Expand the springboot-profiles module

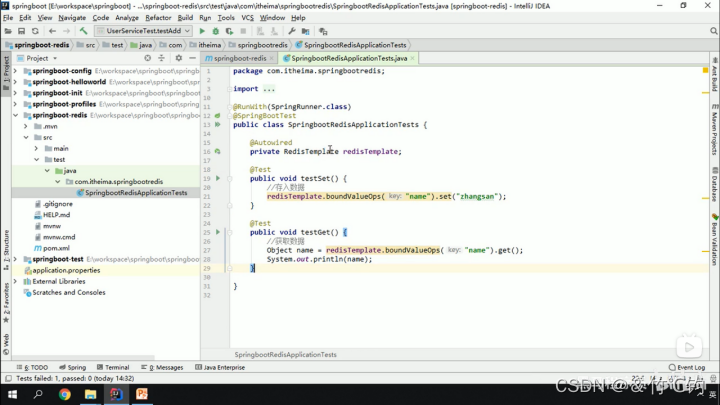[15, 104]
